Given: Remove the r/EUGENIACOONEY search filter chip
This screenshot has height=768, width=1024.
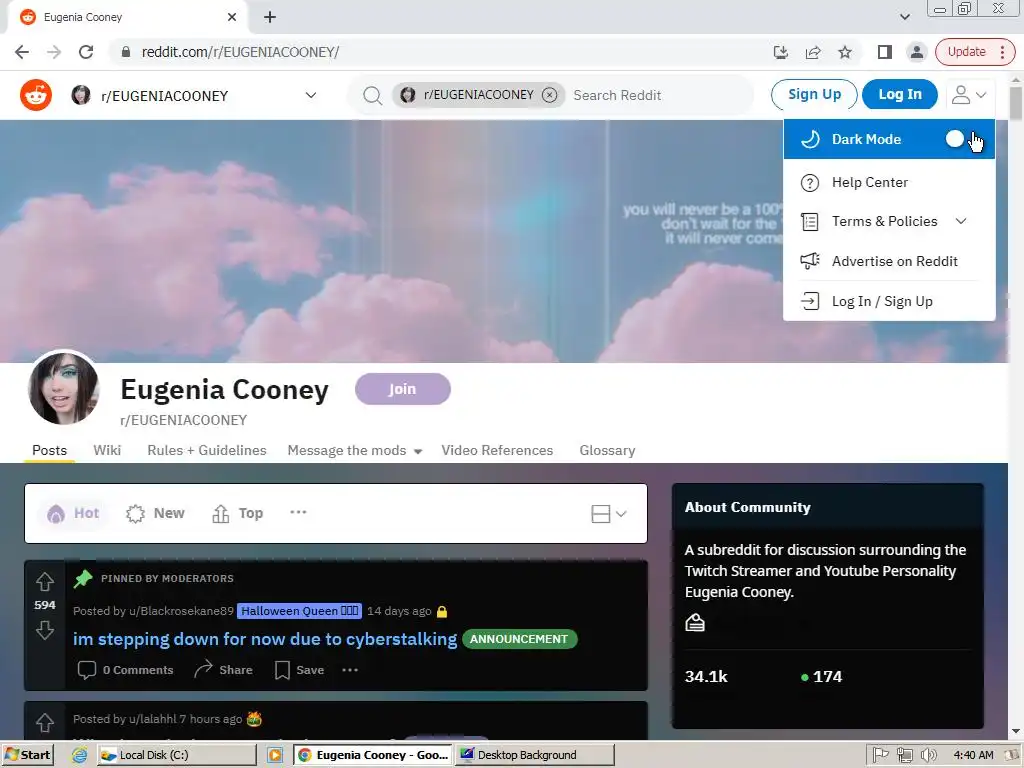Looking at the screenshot, I should pyautogui.click(x=550, y=95).
